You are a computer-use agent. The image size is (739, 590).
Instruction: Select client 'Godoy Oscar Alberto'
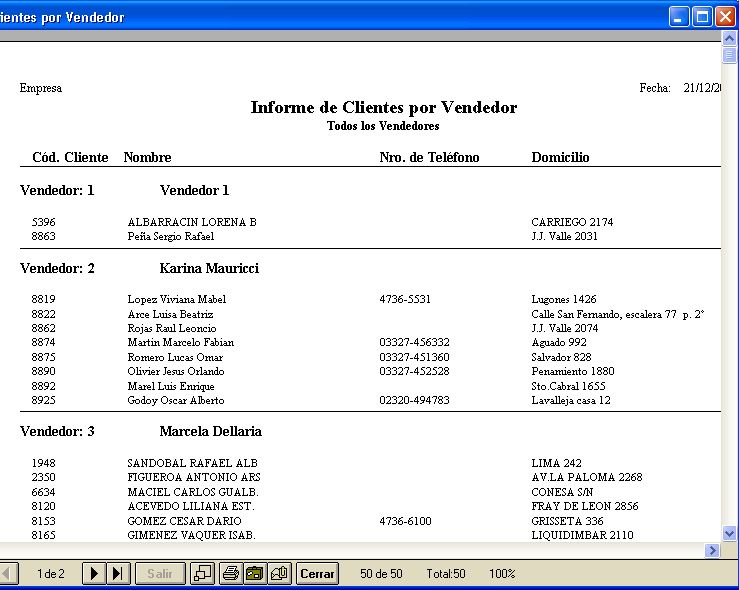pos(176,401)
